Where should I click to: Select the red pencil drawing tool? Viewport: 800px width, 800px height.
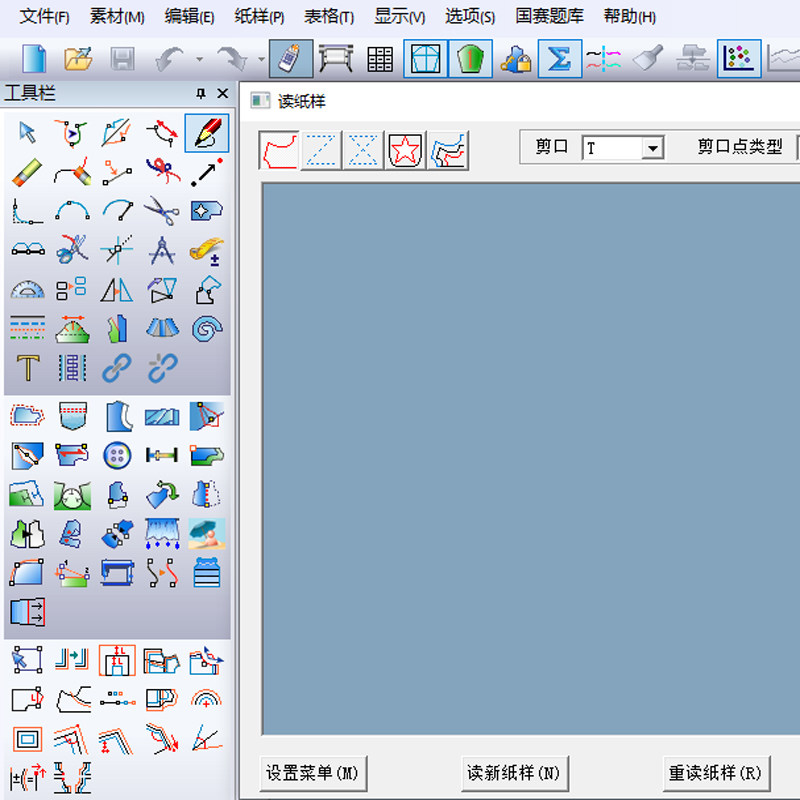(207, 133)
